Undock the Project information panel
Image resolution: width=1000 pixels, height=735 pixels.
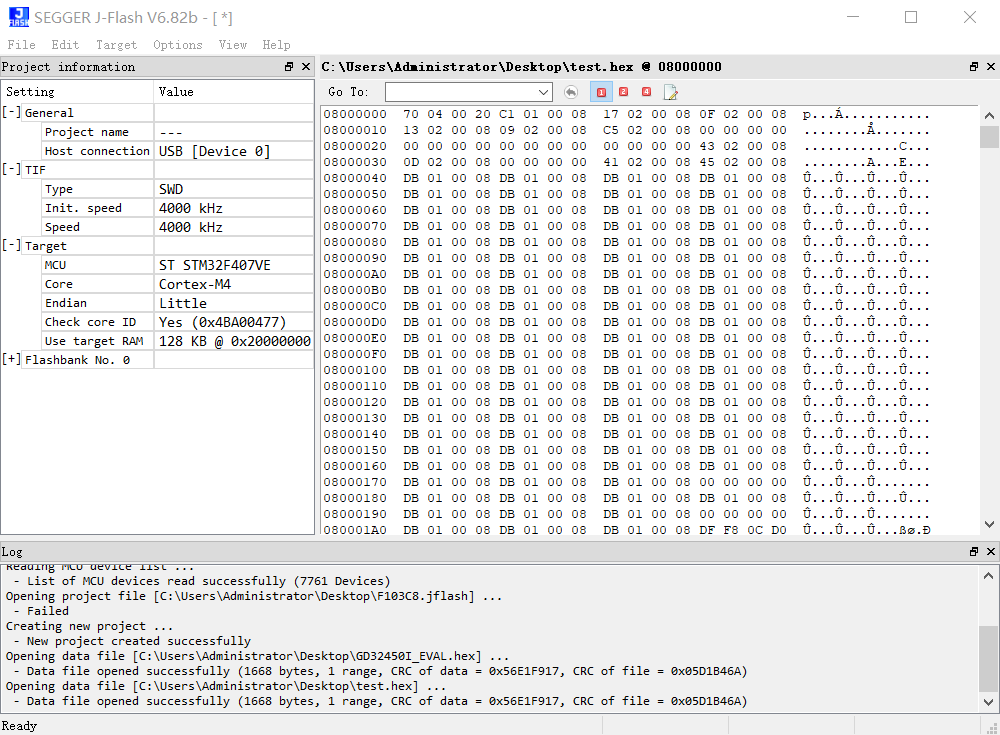coord(291,66)
